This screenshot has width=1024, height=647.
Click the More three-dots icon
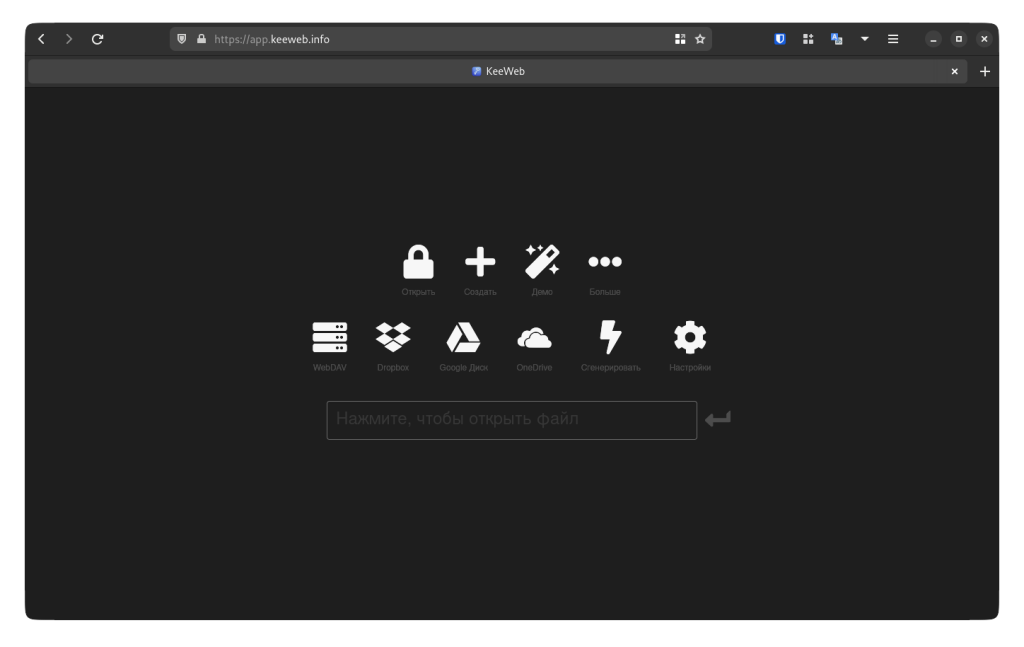[605, 262]
